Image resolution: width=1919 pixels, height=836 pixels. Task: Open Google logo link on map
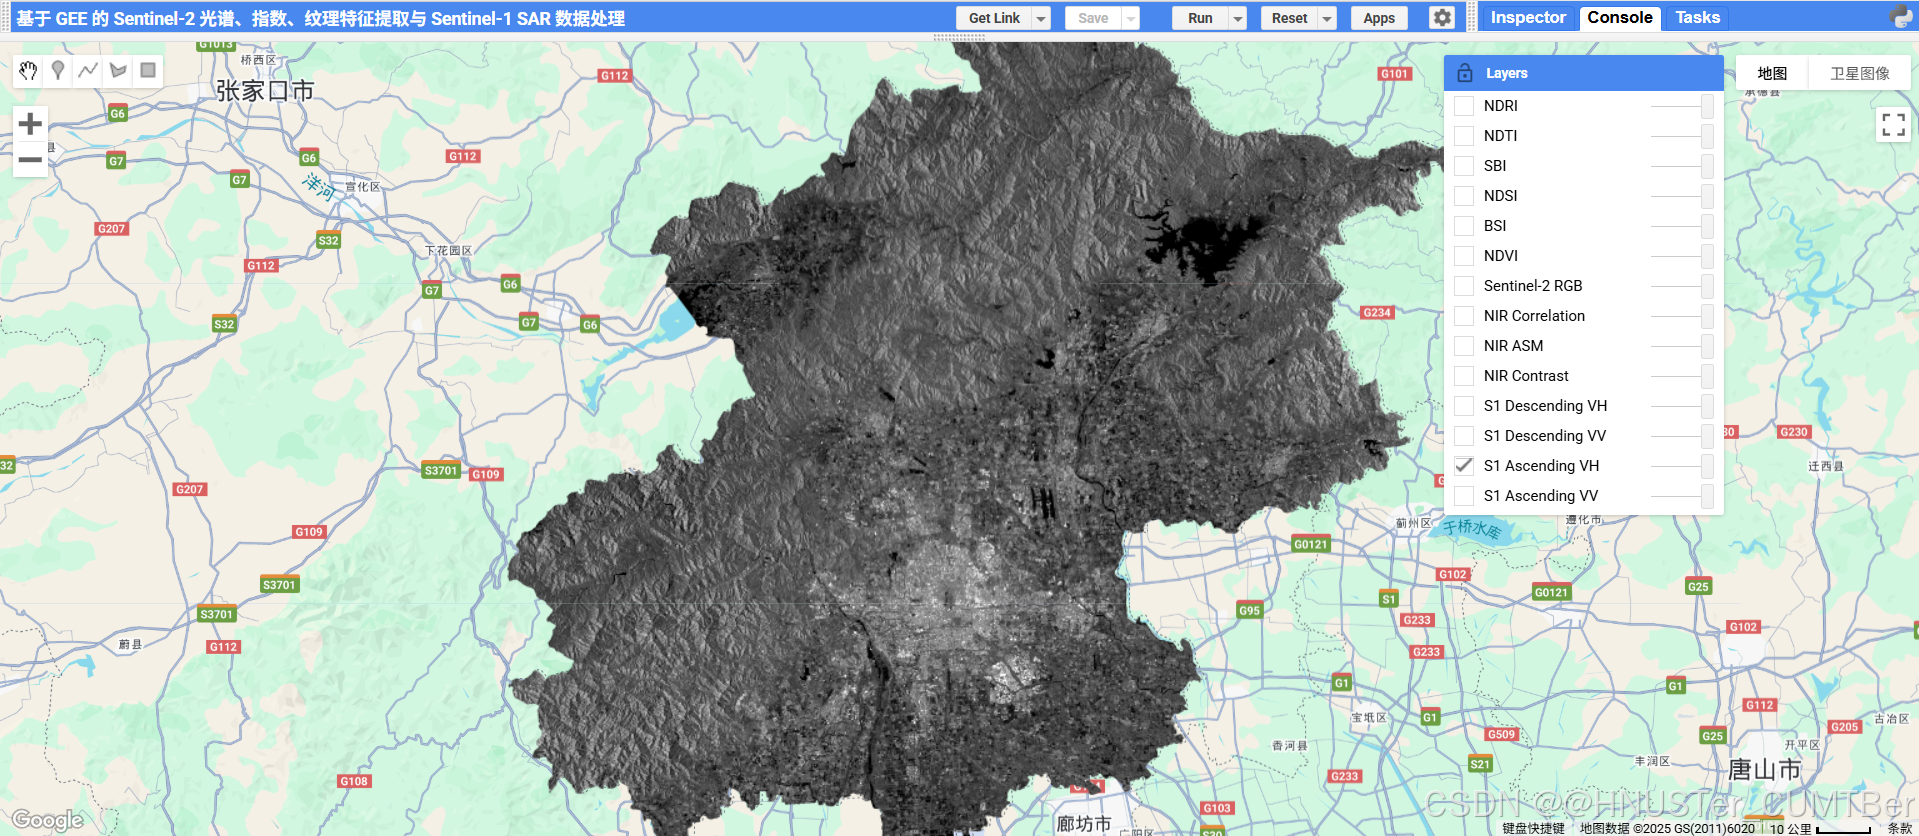pos(47,820)
